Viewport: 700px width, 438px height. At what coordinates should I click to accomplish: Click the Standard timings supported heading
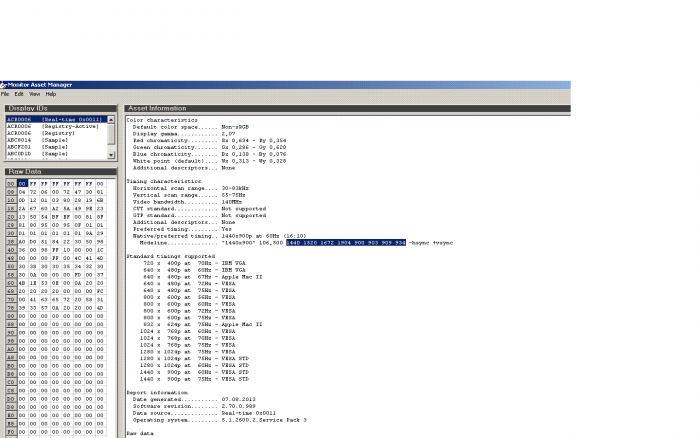(171, 256)
